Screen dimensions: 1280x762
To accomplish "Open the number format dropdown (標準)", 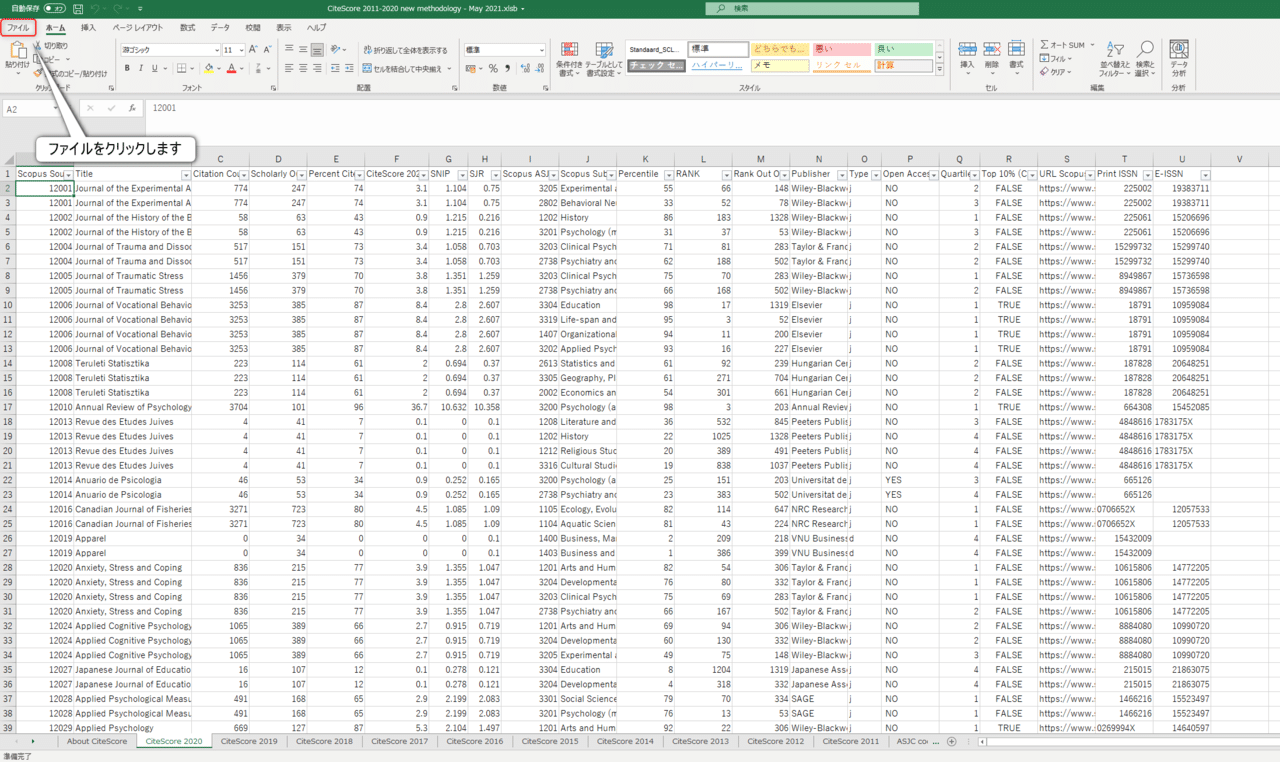I will (x=541, y=50).
